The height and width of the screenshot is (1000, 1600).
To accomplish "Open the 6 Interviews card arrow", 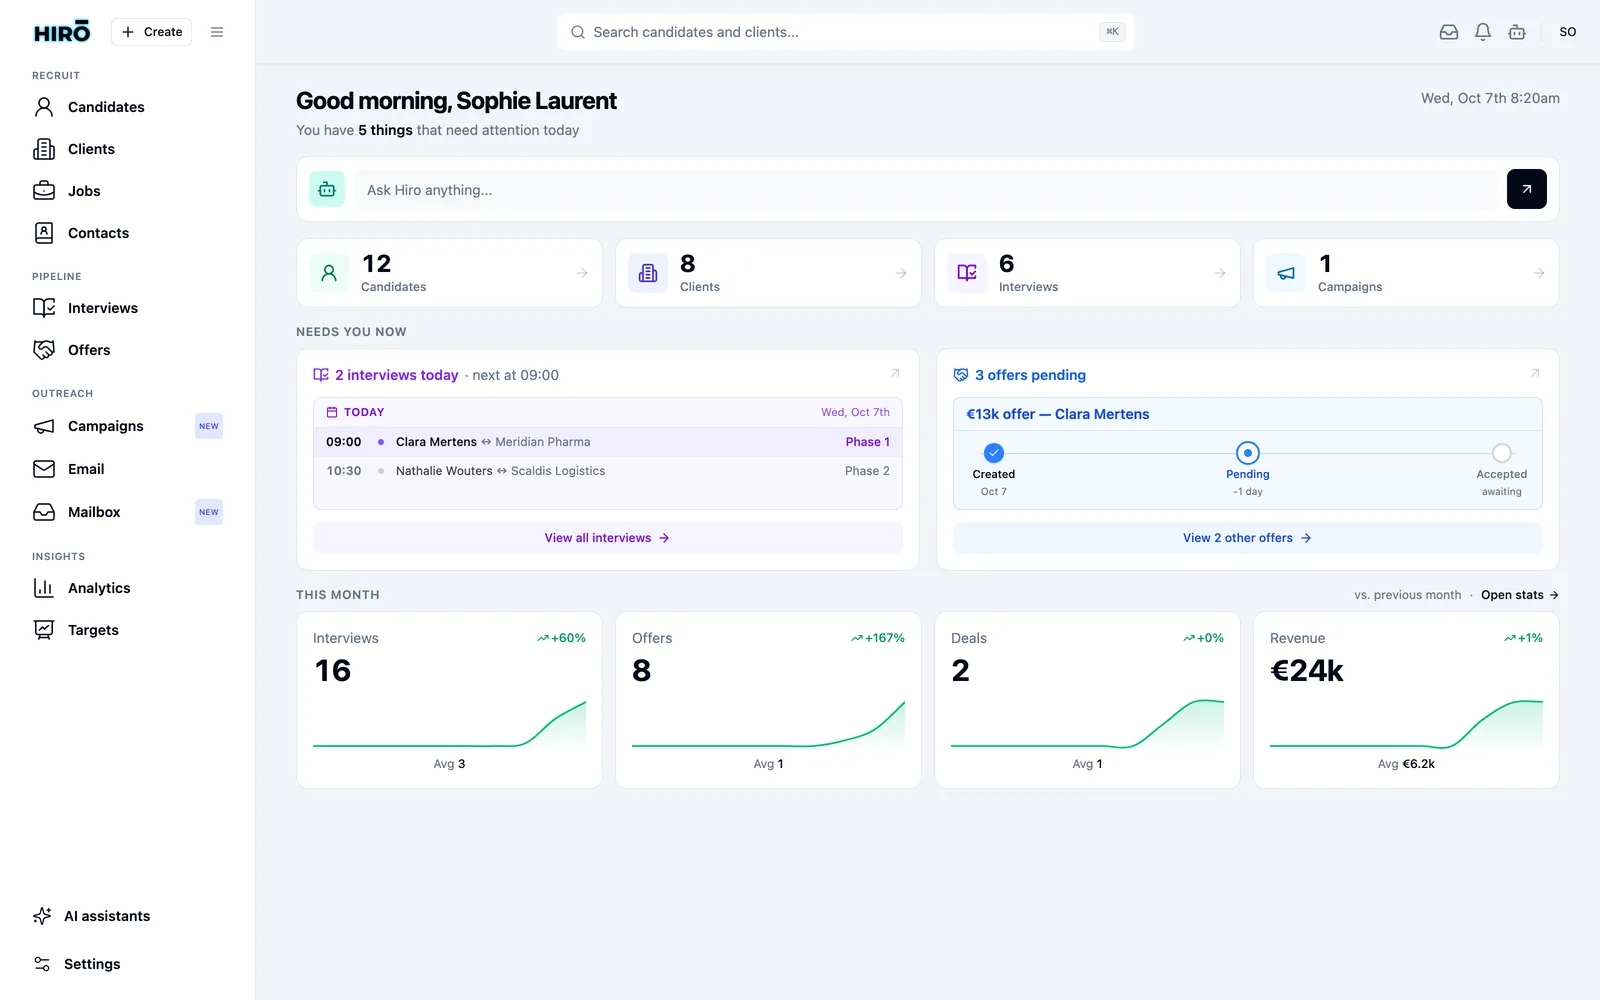I will pyautogui.click(x=1220, y=273).
